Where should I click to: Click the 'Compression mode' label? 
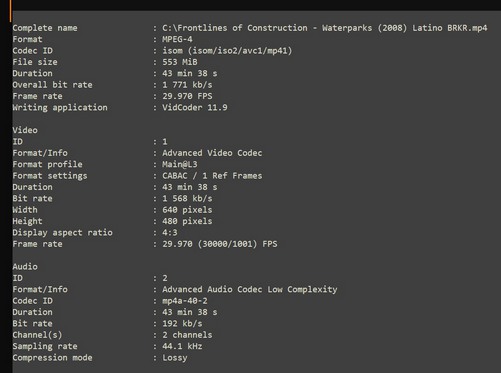point(52,358)
